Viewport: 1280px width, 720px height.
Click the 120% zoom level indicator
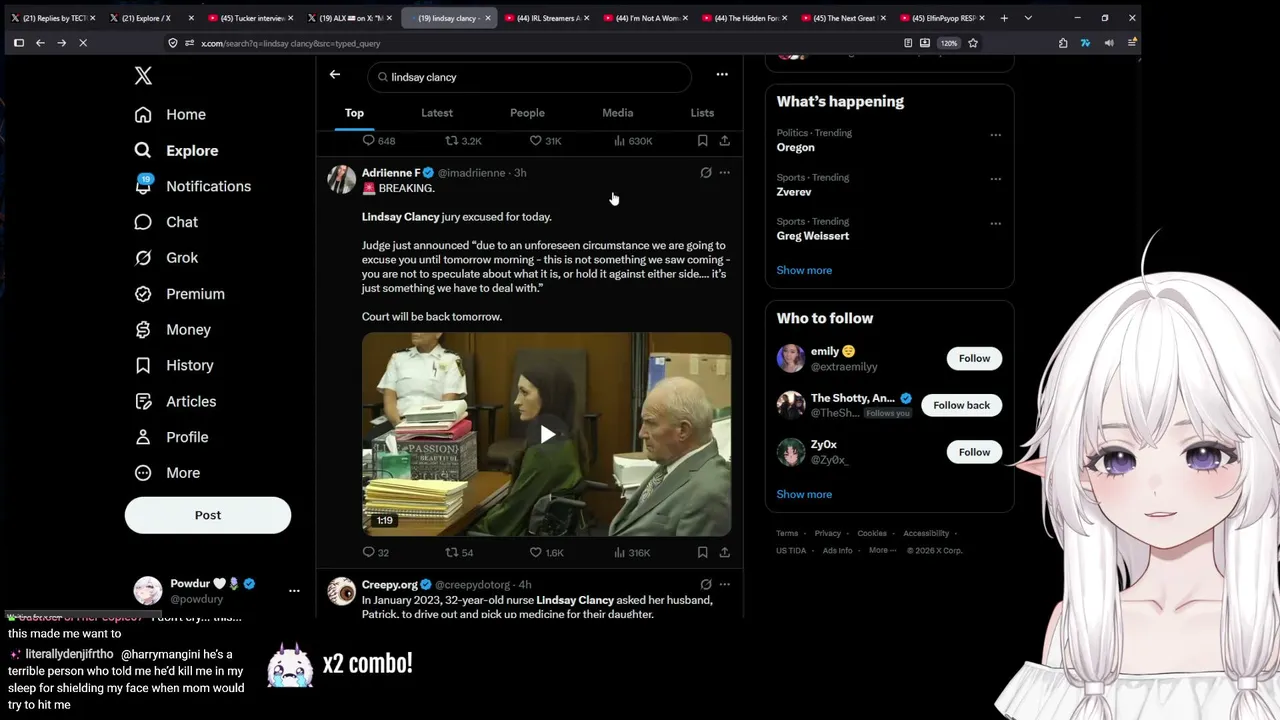[x=949, y=43]
